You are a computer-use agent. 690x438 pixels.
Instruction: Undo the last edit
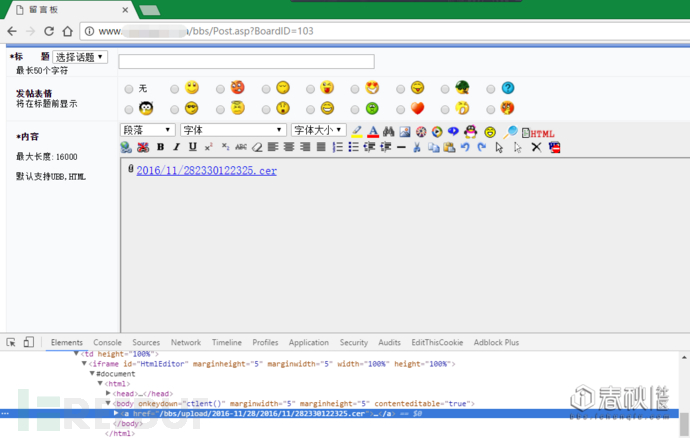coord(465,147)
